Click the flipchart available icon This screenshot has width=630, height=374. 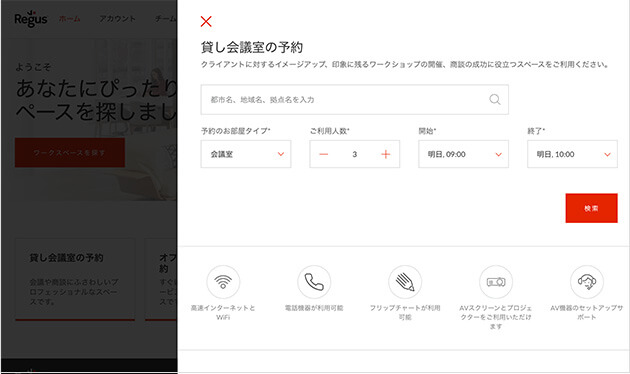405,282
